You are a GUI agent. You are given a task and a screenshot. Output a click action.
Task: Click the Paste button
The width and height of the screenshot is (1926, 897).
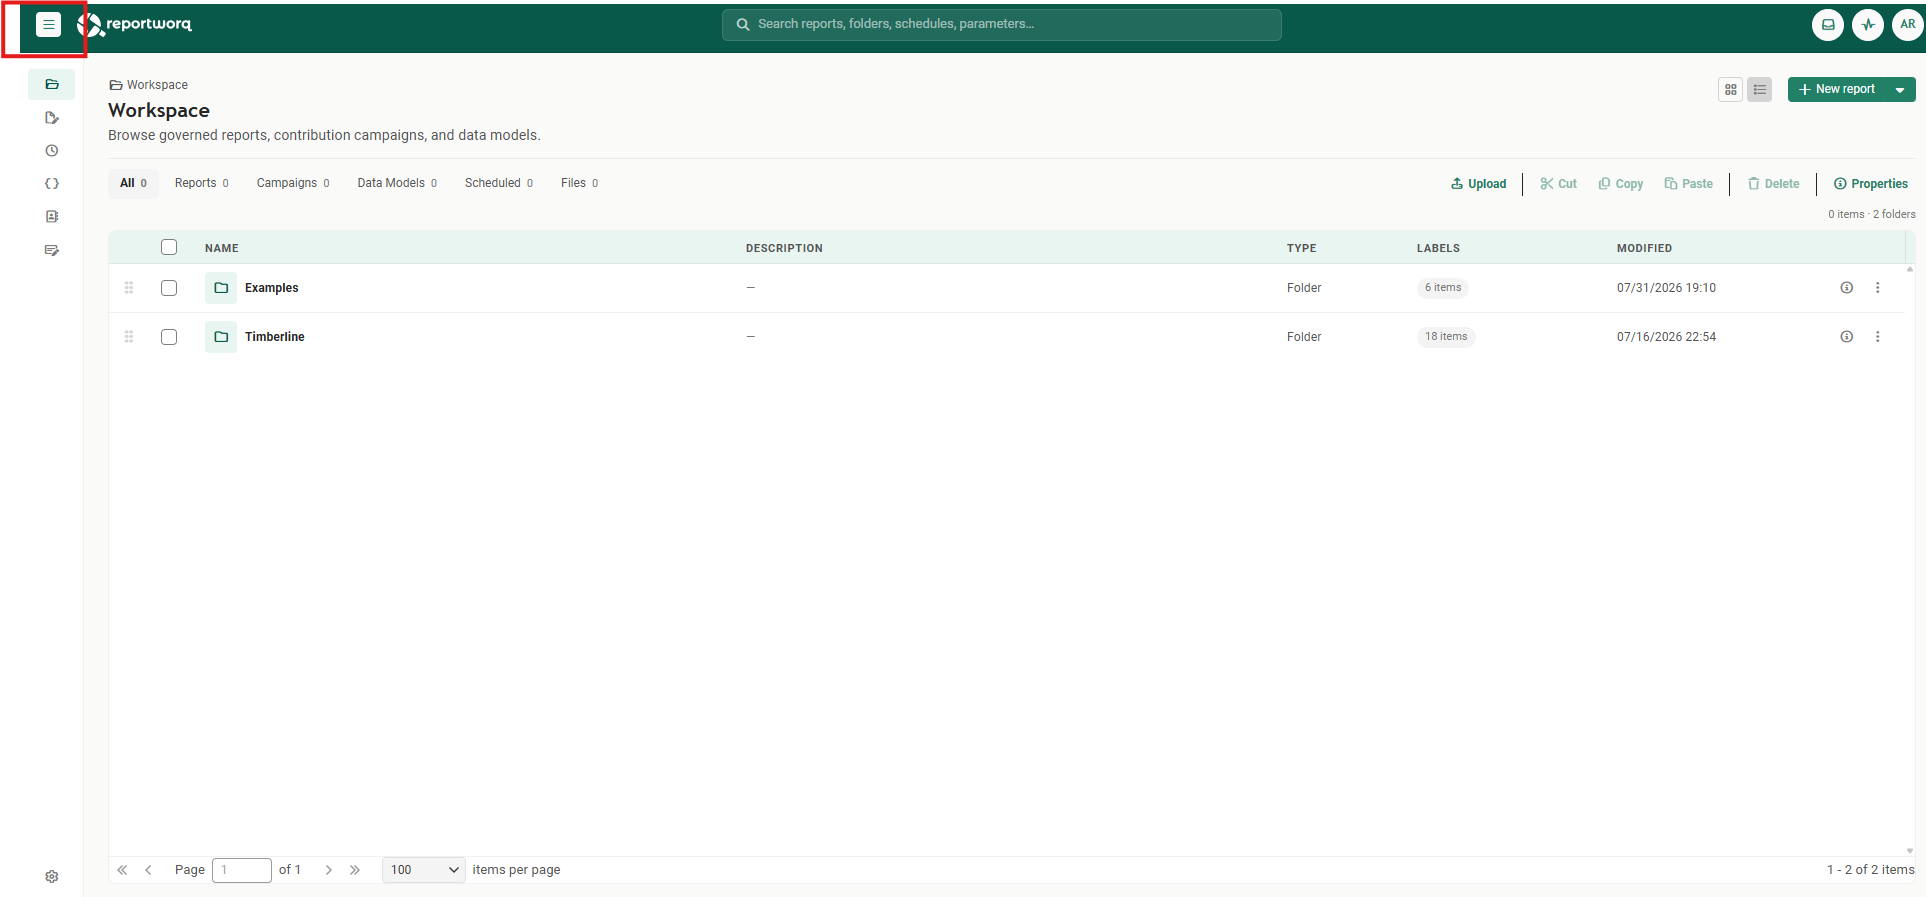[x=1689, y=184]
